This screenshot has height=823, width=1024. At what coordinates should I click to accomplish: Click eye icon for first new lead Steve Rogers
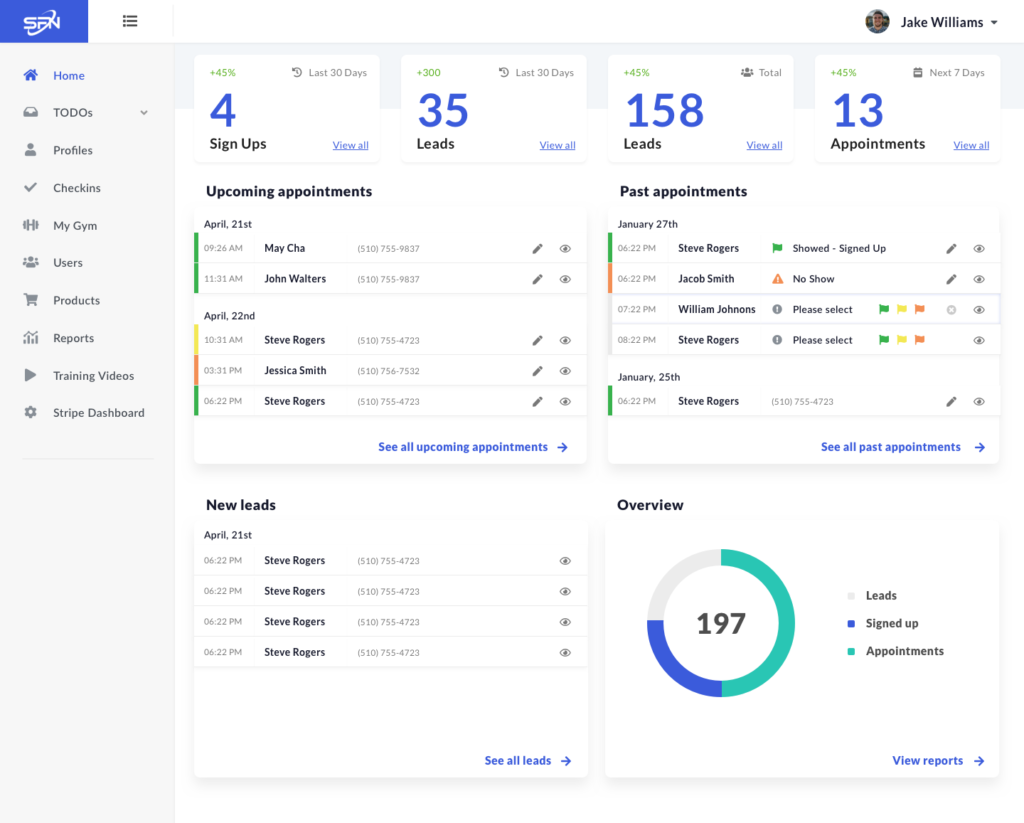coord(566,561)
